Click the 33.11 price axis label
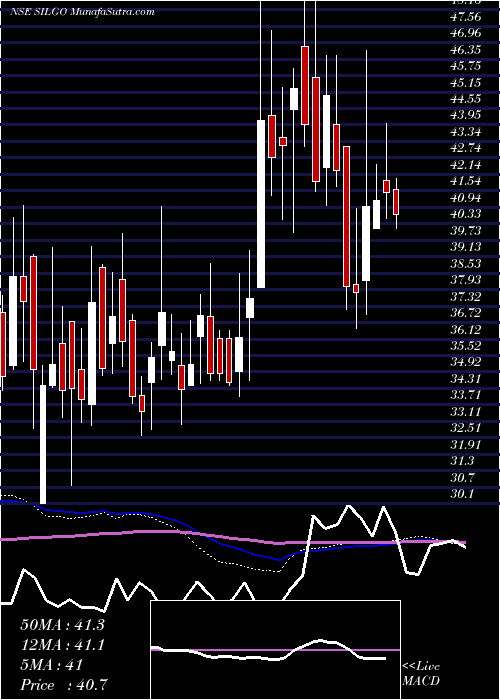 [466, 412]
